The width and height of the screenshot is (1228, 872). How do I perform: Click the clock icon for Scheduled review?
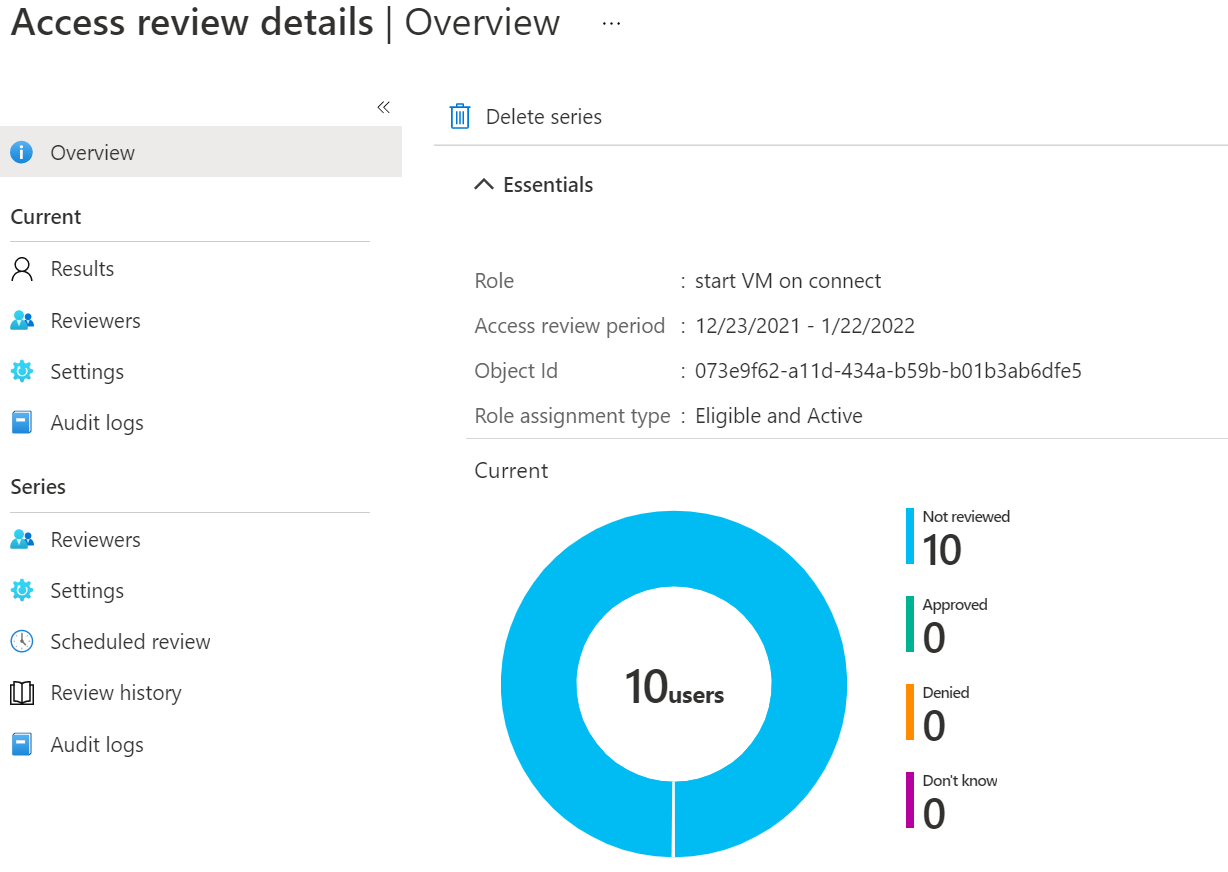click(22, 642)
